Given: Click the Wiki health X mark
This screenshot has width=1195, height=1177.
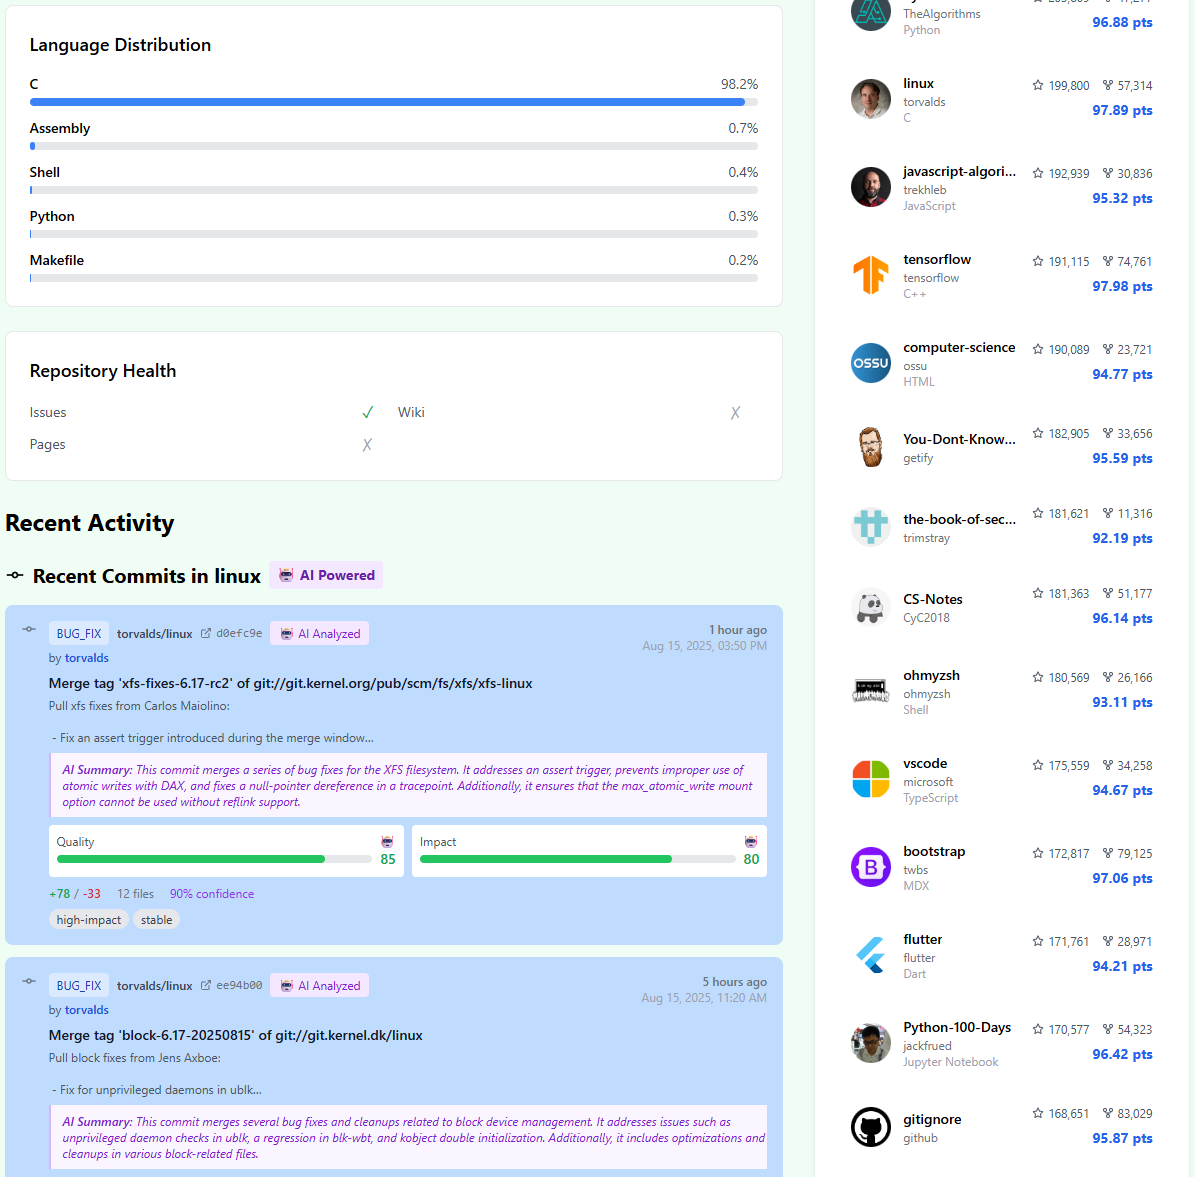Looking at the screenshot, I should [x=735, y=412].
